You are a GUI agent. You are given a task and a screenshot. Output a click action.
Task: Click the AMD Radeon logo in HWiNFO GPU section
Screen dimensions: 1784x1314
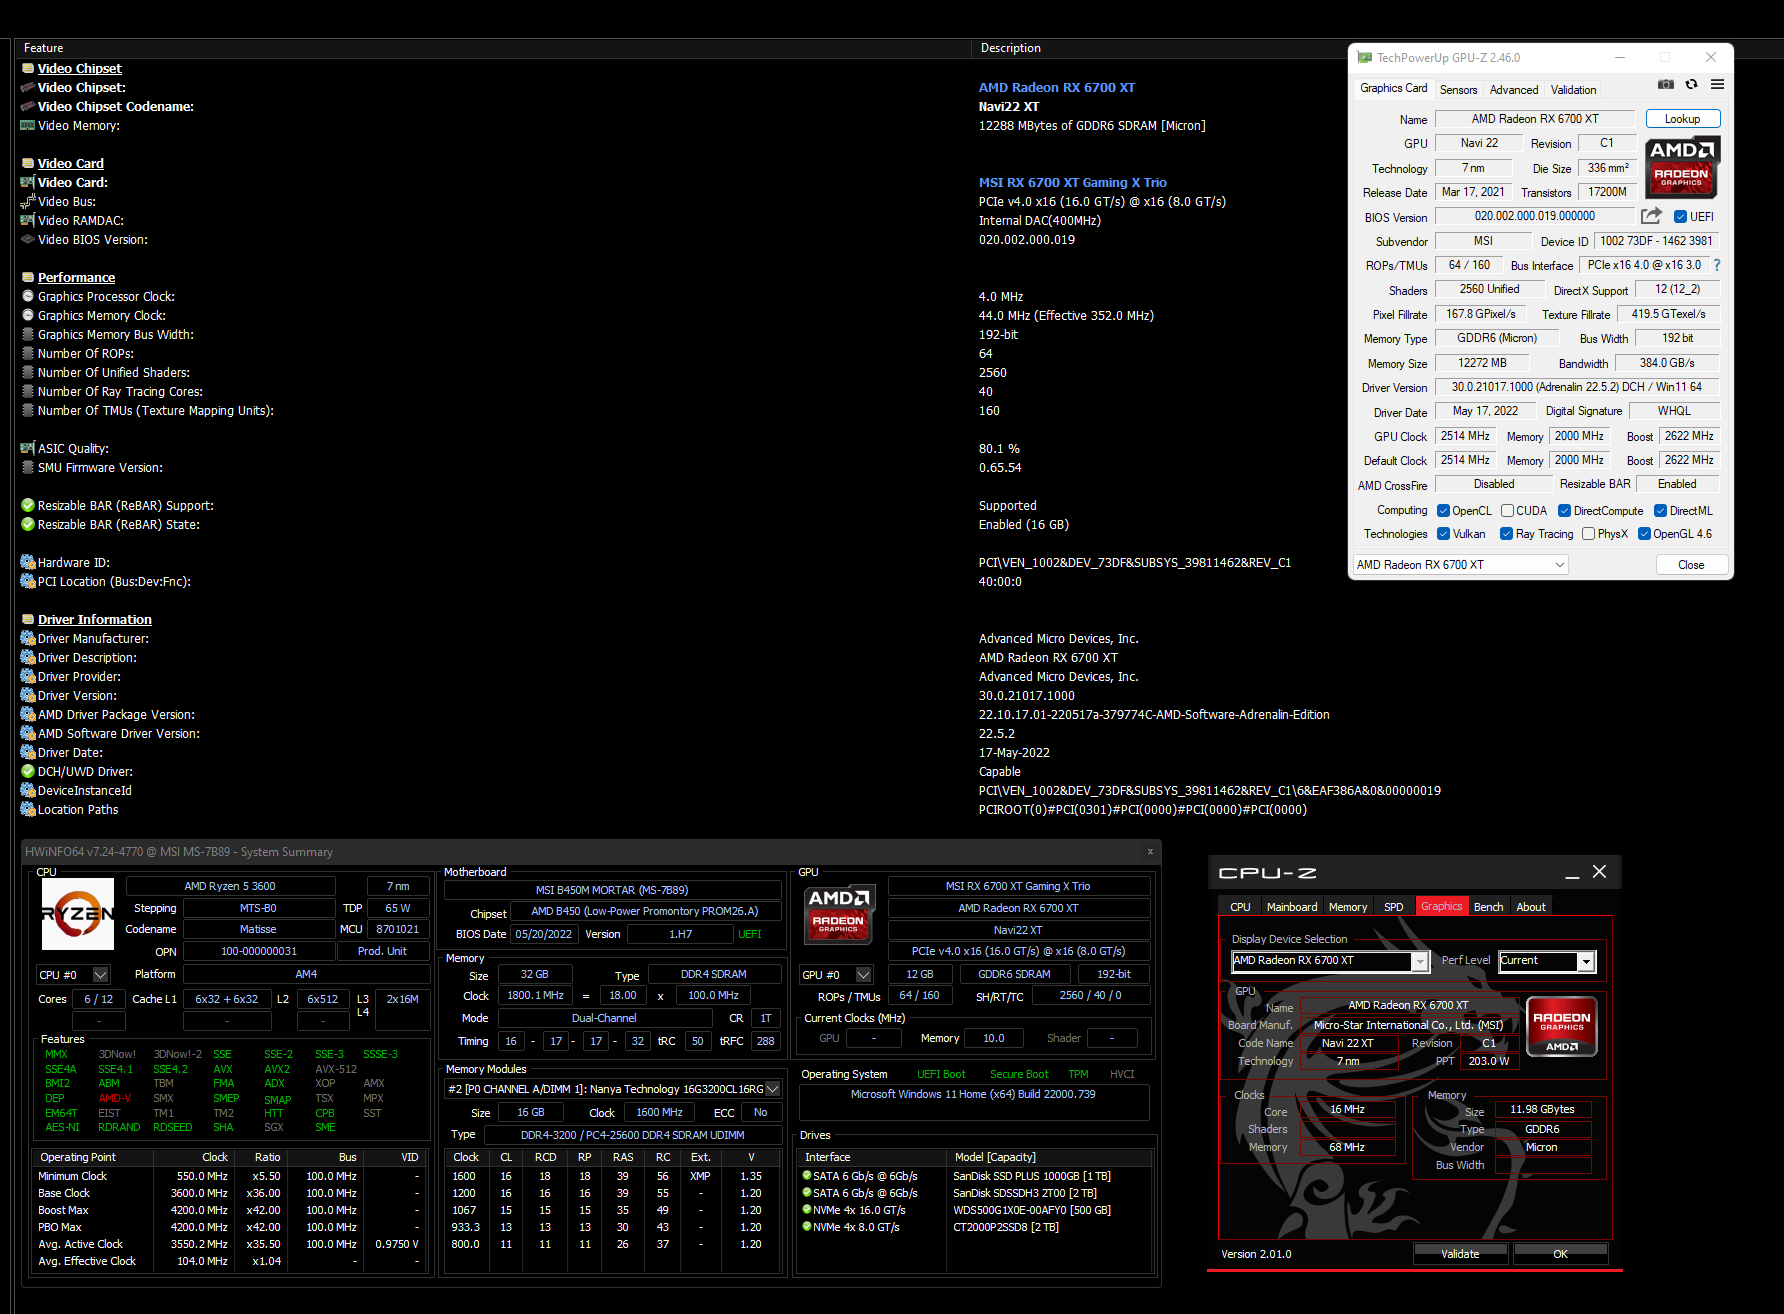(x=838, y=913)
